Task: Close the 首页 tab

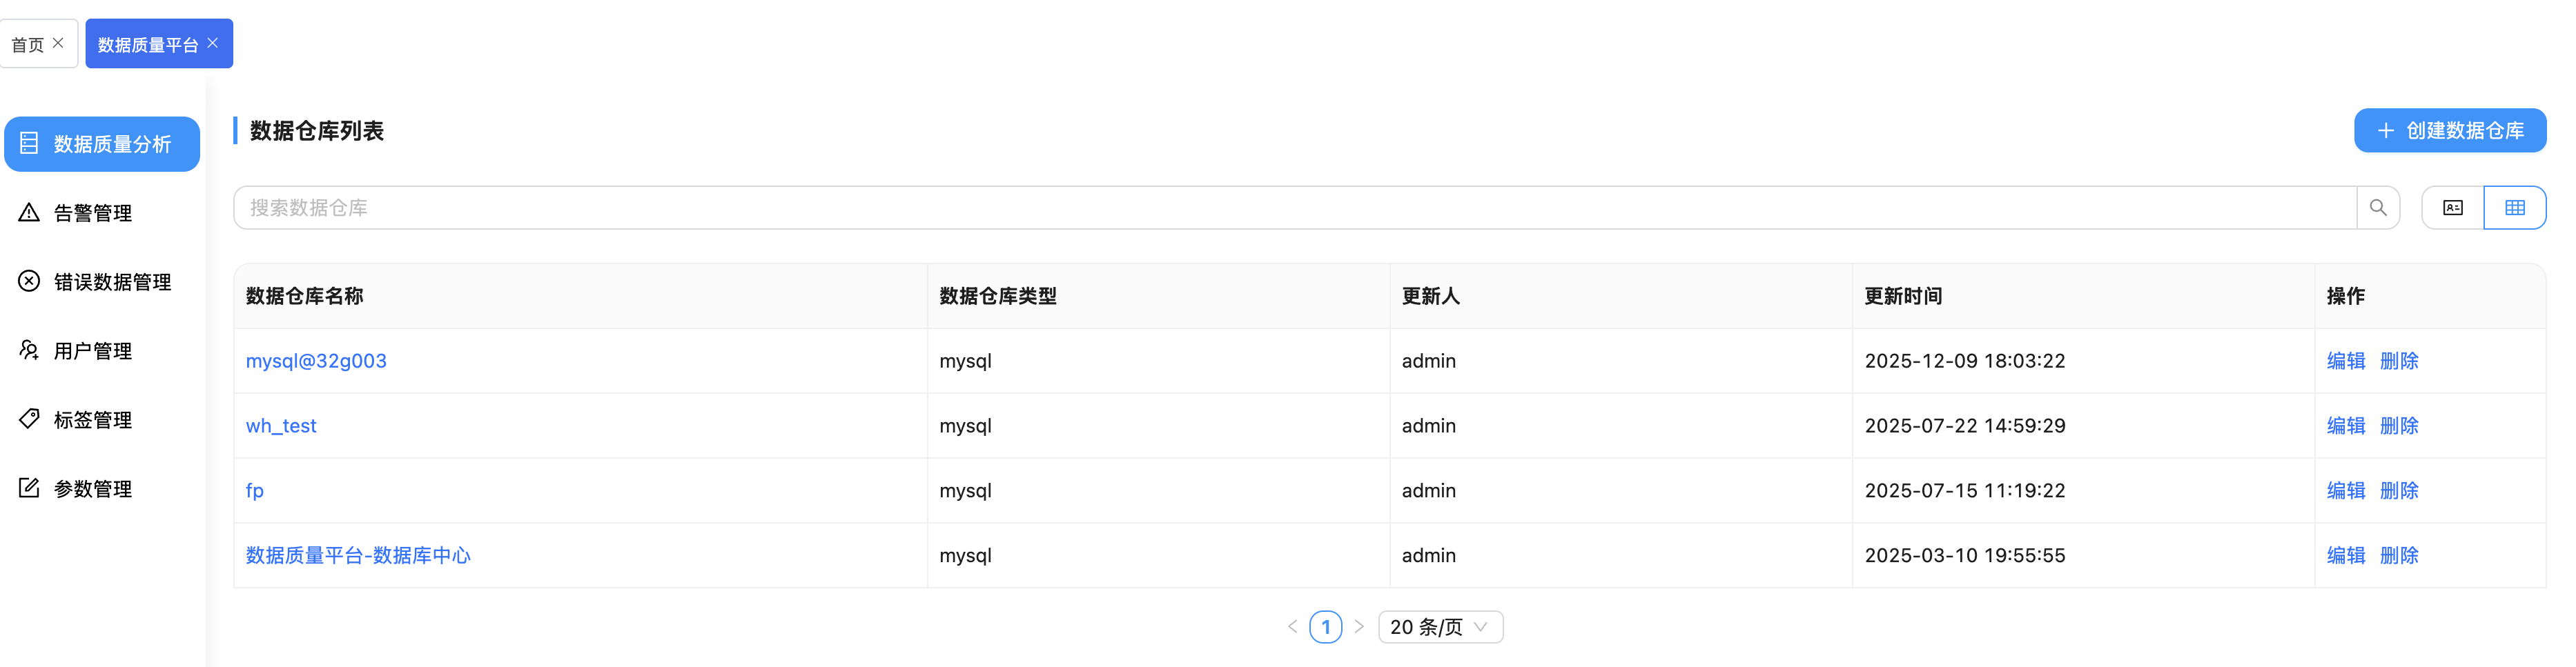Action: coord(58,43)
